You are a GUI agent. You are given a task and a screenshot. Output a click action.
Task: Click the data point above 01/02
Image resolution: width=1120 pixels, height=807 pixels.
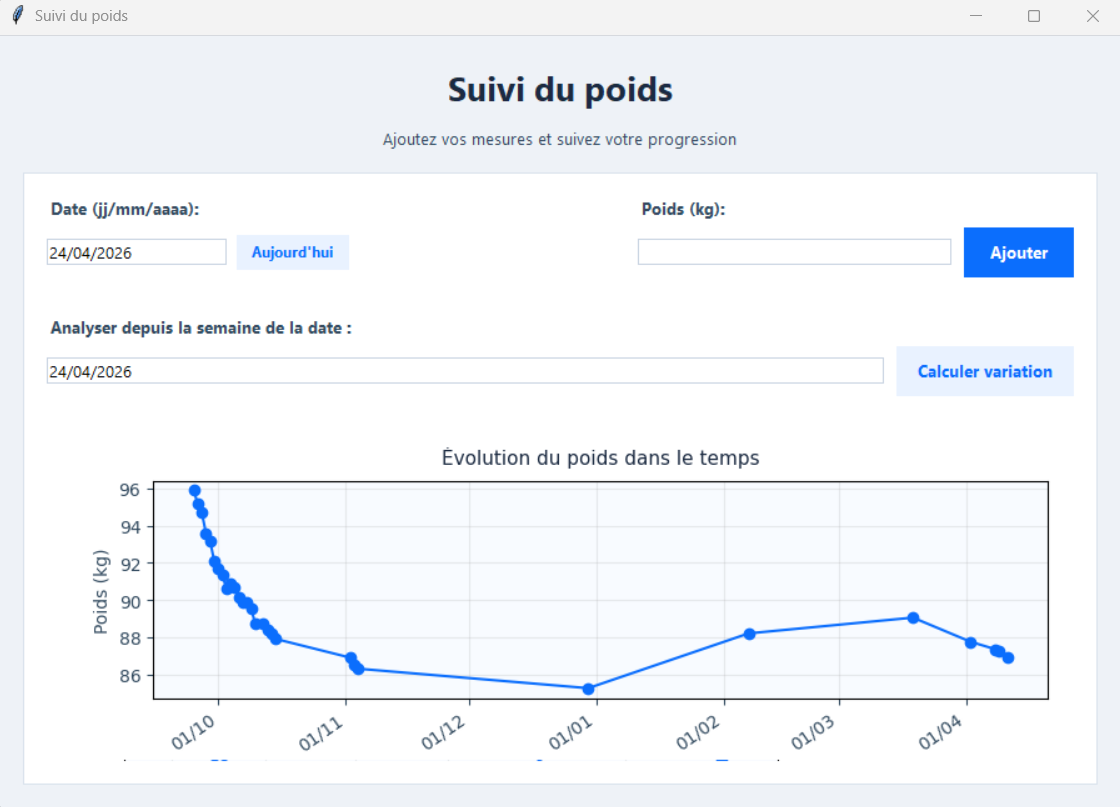pyautogui.click(x=749, y=634)
